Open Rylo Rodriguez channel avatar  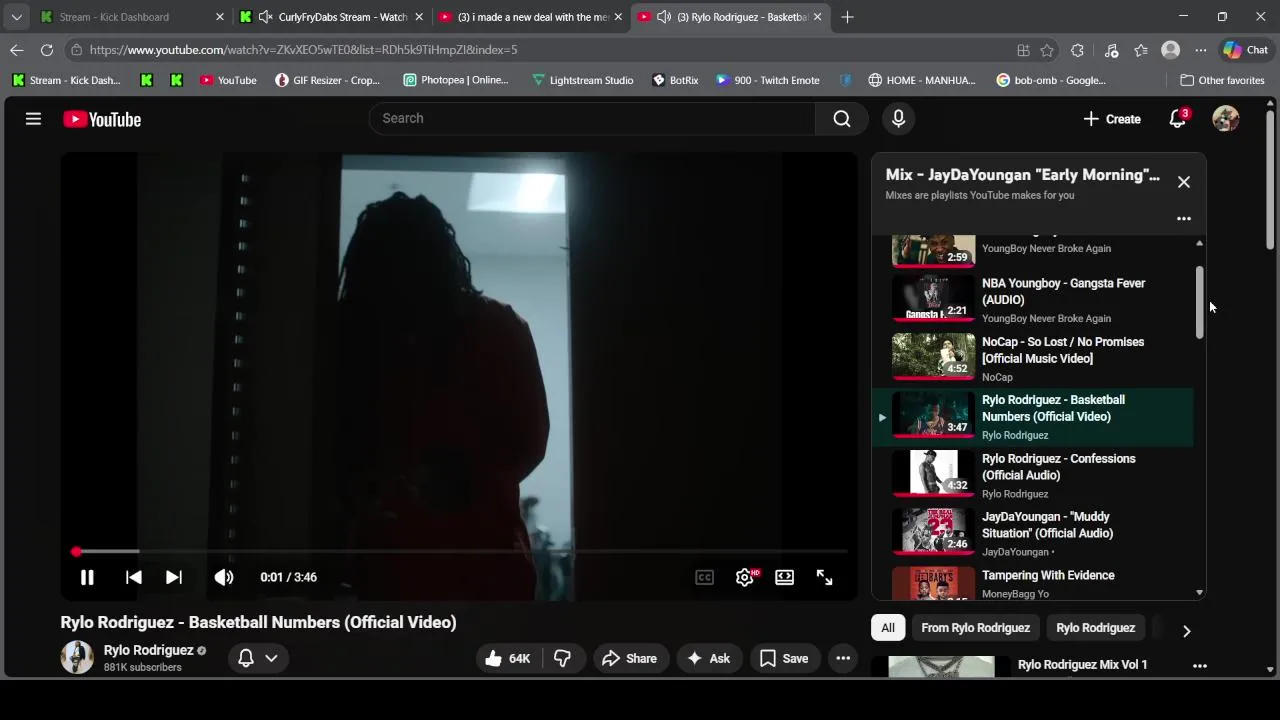coord(77,657)
